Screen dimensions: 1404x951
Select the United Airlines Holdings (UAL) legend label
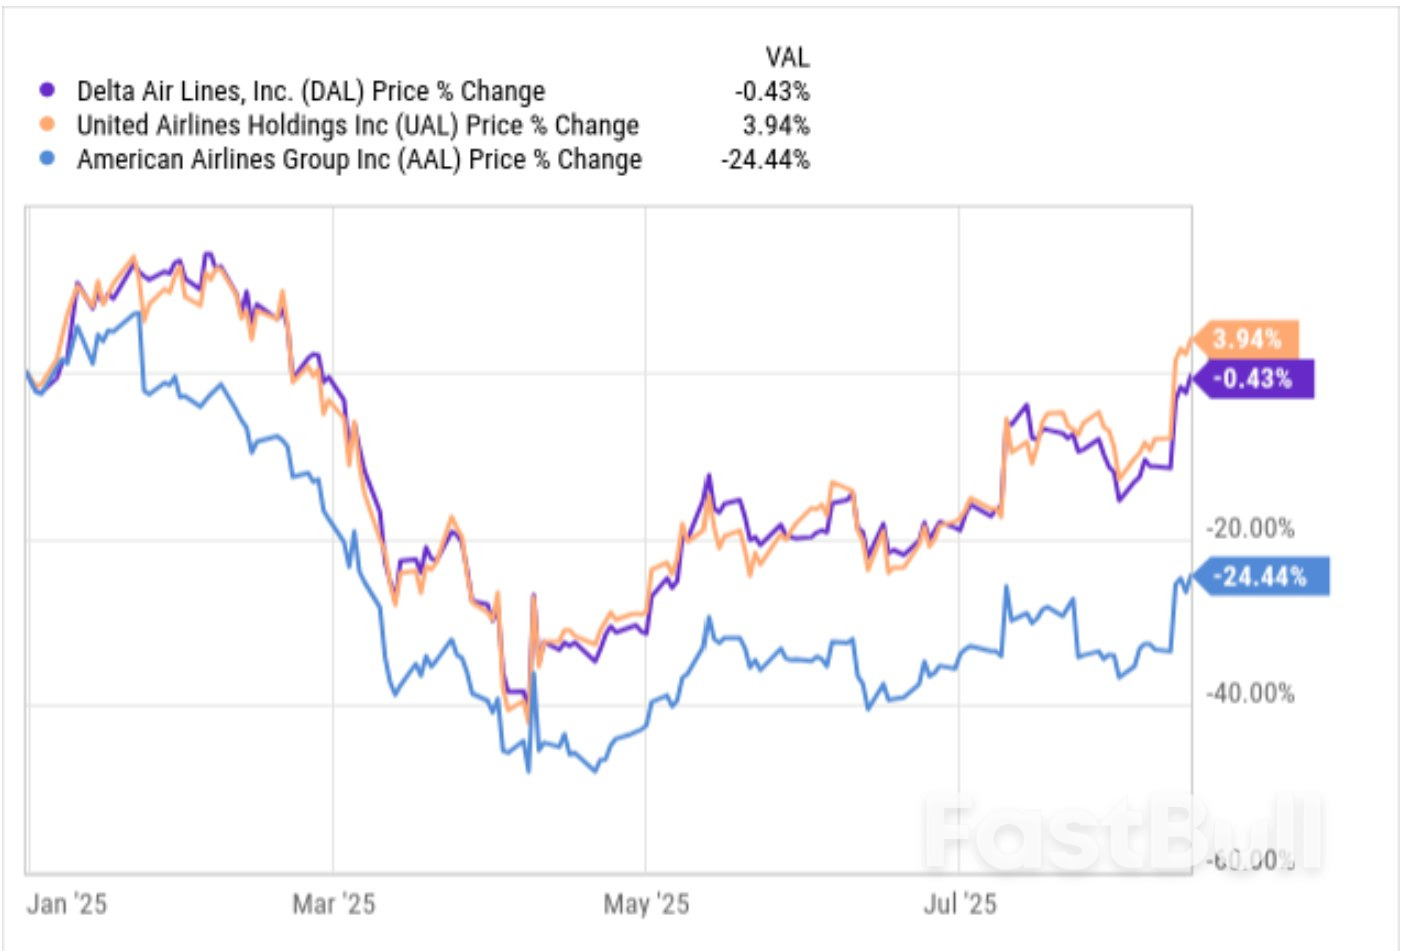pos(357,125)
